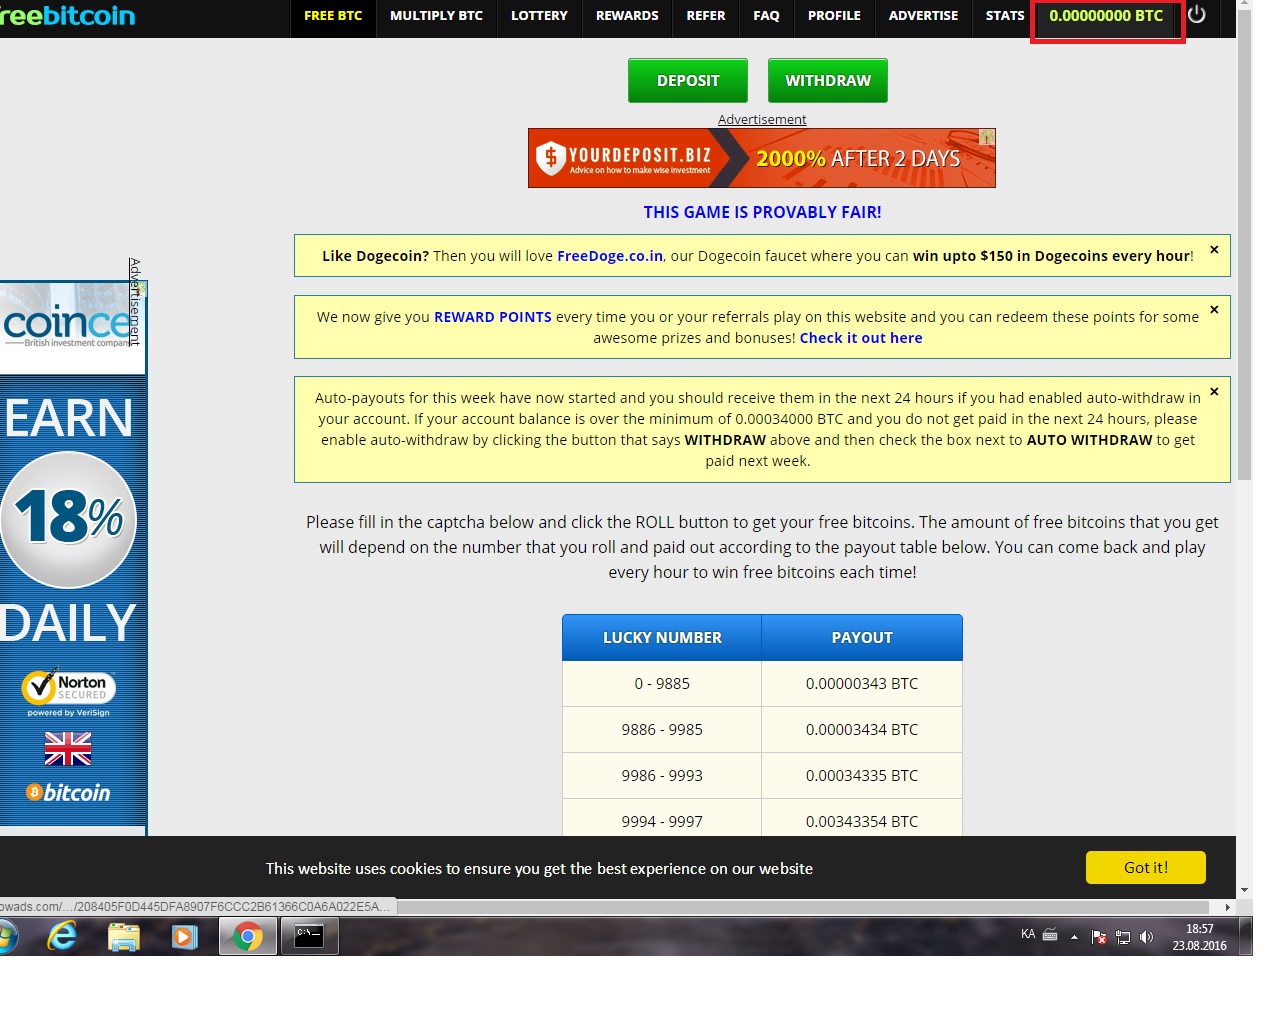Click the freebitcoin site logo
1280x1024 pixels.
tap(68, 16)
